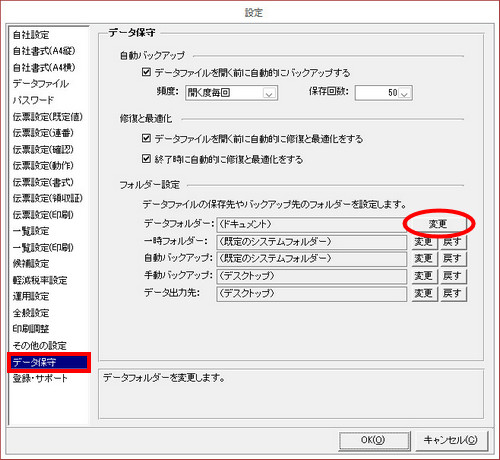Select 登録・サポート in the list
The width and height of the screenshot is (500, 460).
[x=40, y=378]
